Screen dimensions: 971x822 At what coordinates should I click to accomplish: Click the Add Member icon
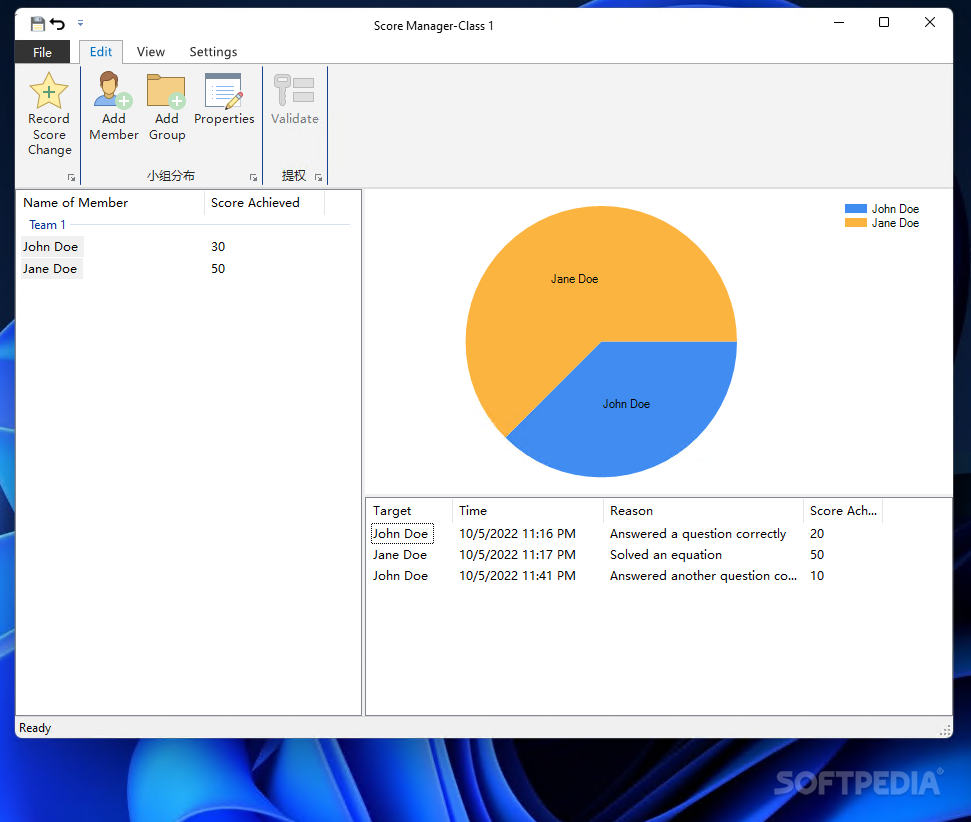(113, 90)
